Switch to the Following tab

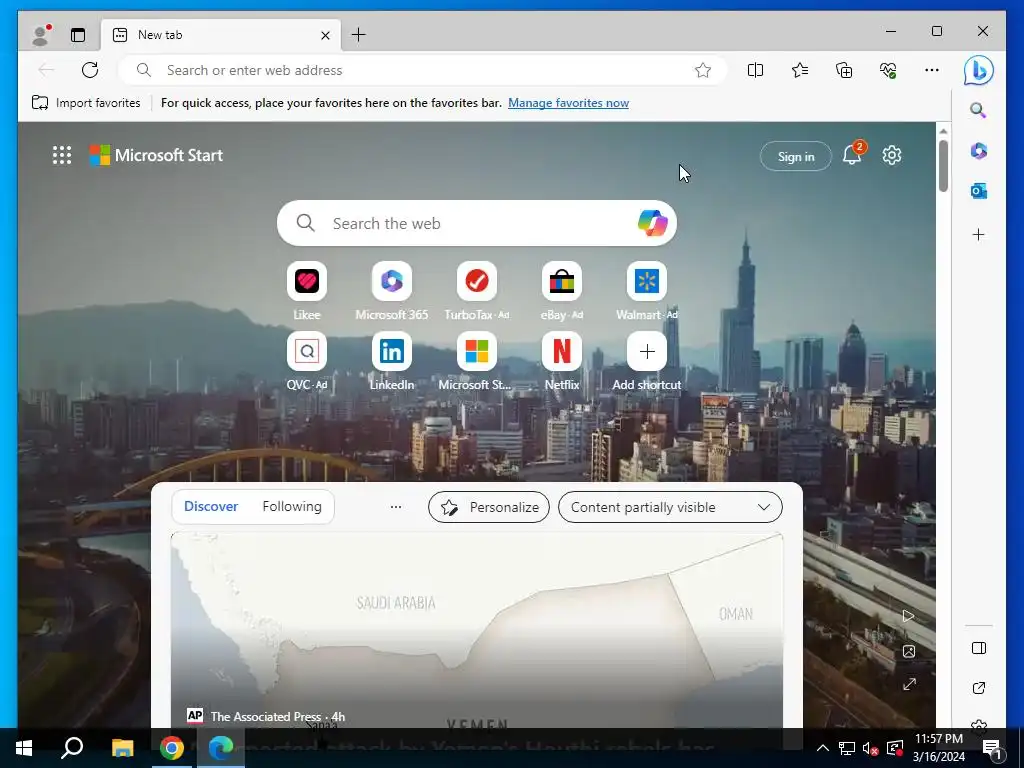[x=292, y=506]
